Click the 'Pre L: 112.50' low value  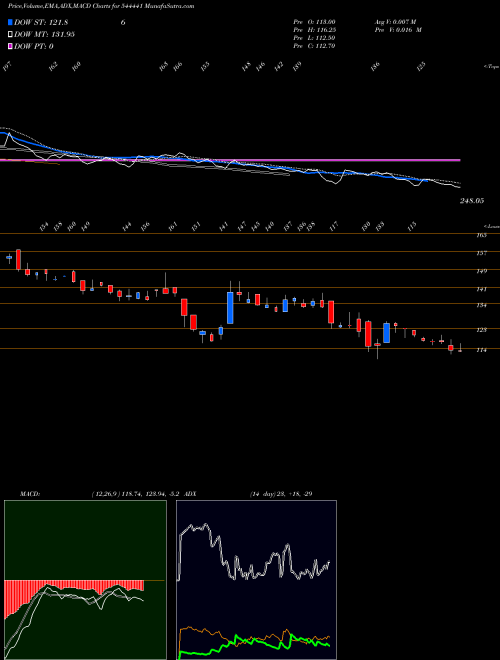(x=314, y=38)
